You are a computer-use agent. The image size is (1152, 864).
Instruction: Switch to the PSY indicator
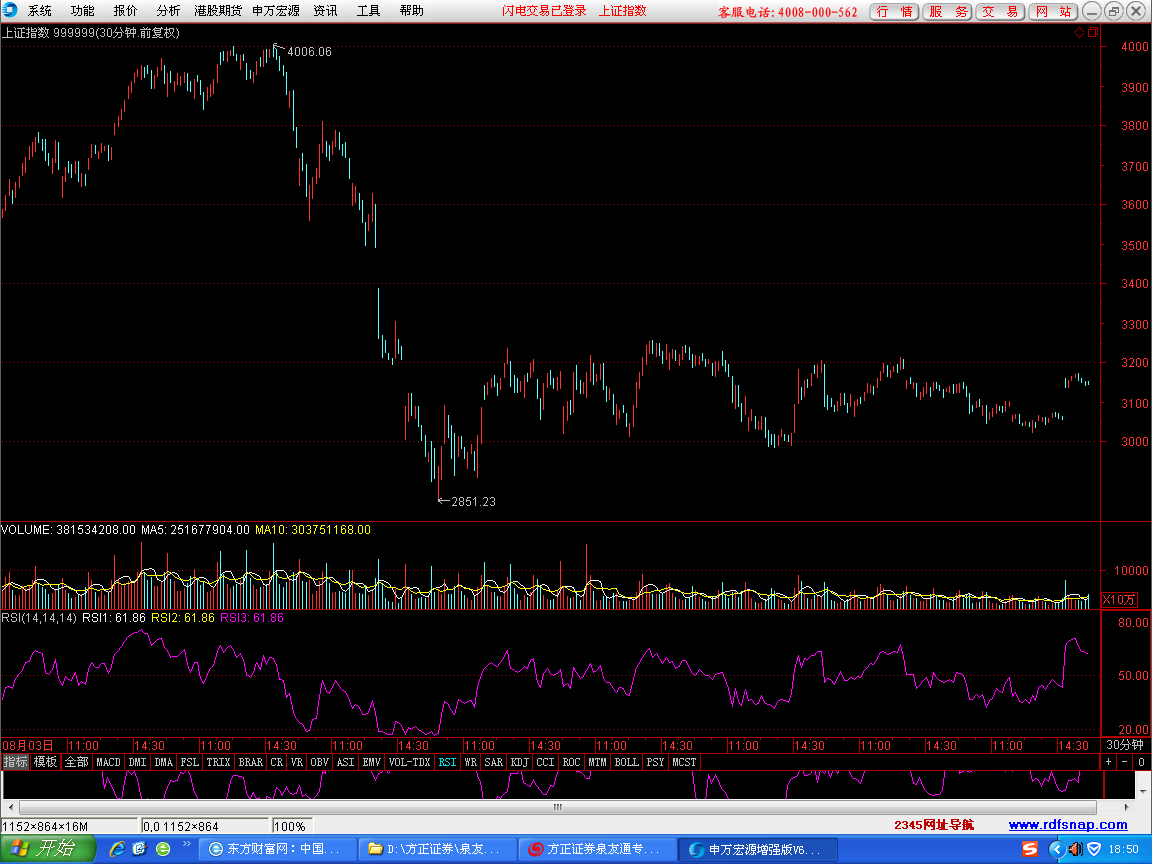tap(655, 762)
